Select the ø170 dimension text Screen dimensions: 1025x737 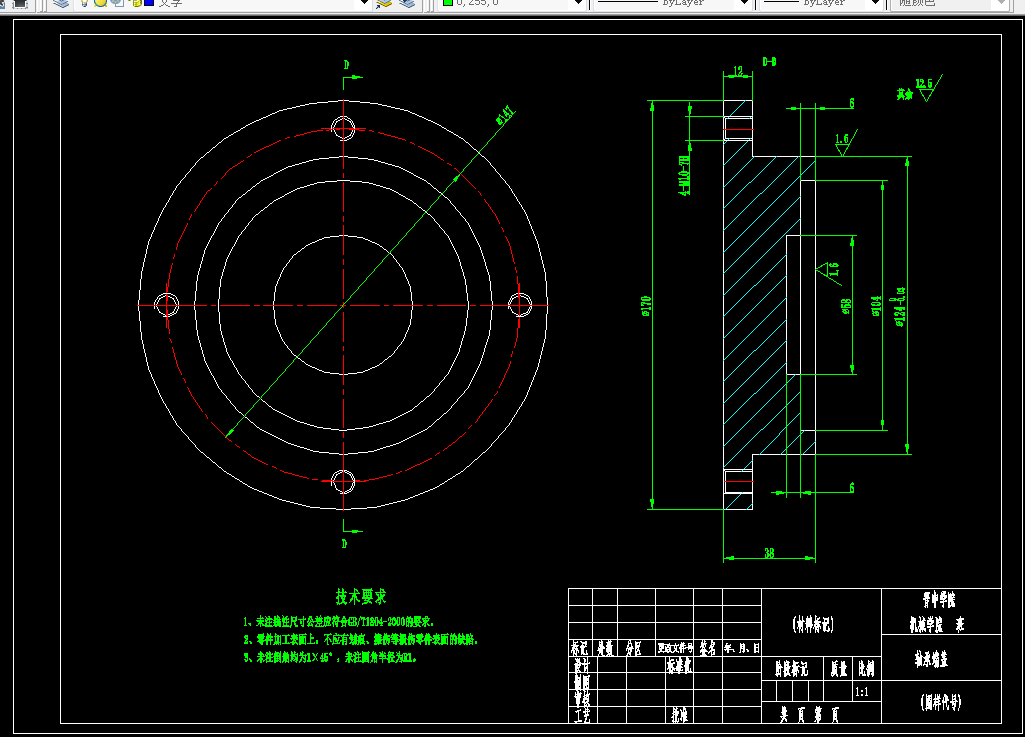tap(646, 306)
